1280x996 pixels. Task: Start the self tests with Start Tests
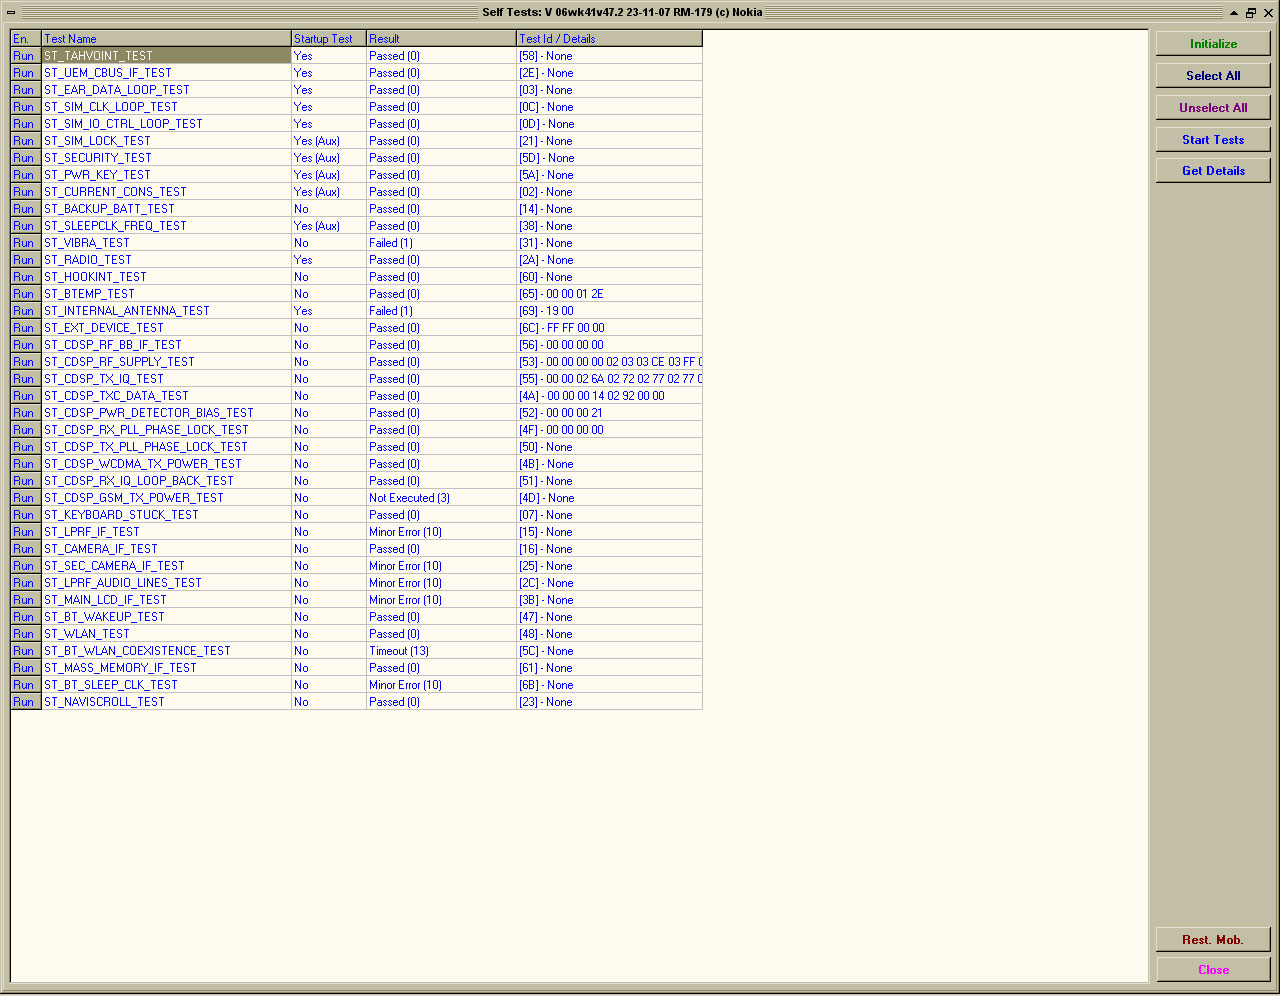pyautogui.click(x=1213, y=140)
